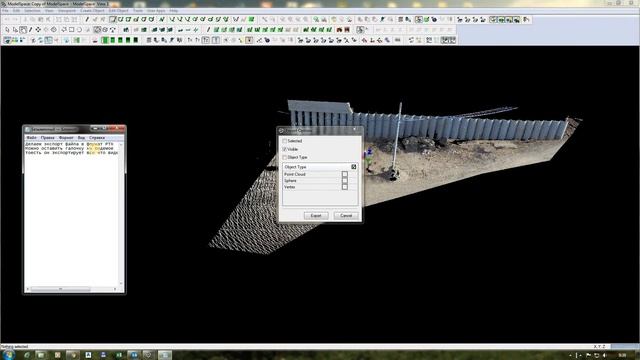Image resolution: width=640 pixels, height=360 pixels.
Task: Click the Cancel button in export dialog
Action: coord(346,216)
